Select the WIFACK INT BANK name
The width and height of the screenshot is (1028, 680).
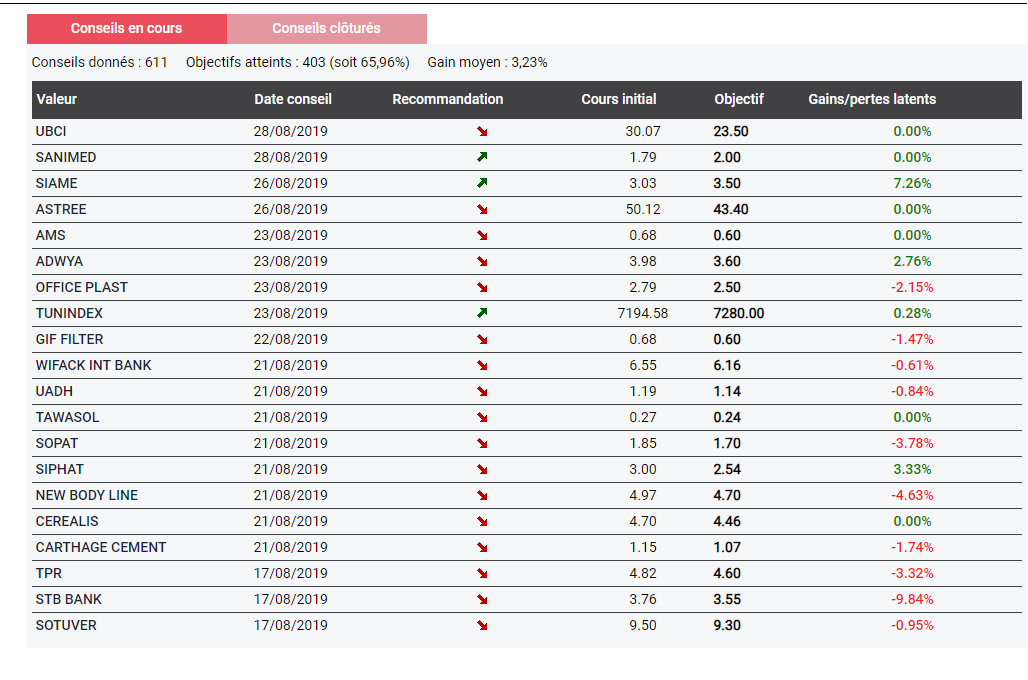point(94,366)
